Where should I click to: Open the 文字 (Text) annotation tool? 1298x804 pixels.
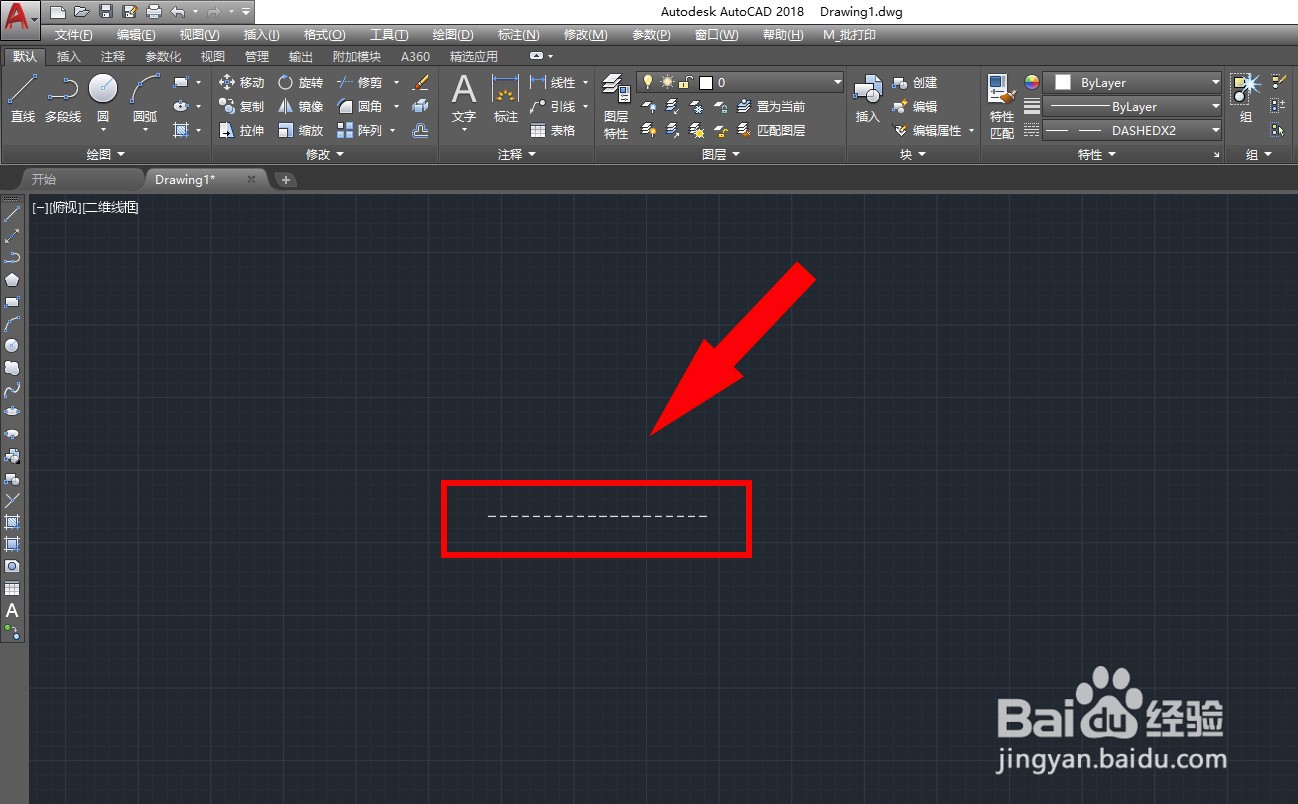click(x=464, y=98)
